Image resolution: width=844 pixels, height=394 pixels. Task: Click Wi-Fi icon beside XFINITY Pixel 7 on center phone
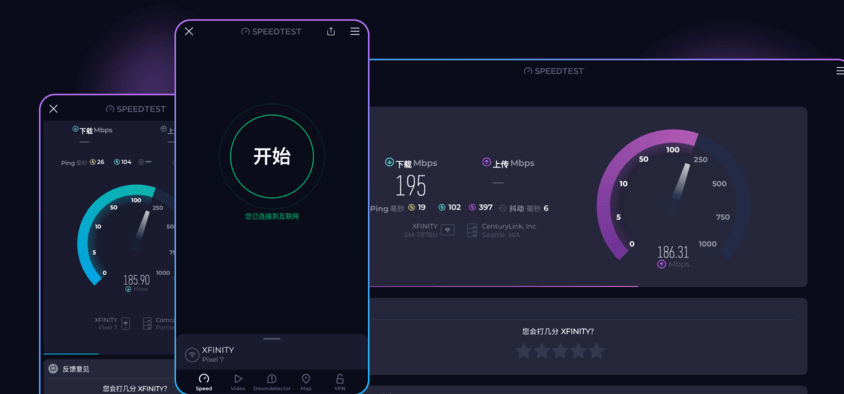pos(192,355)
